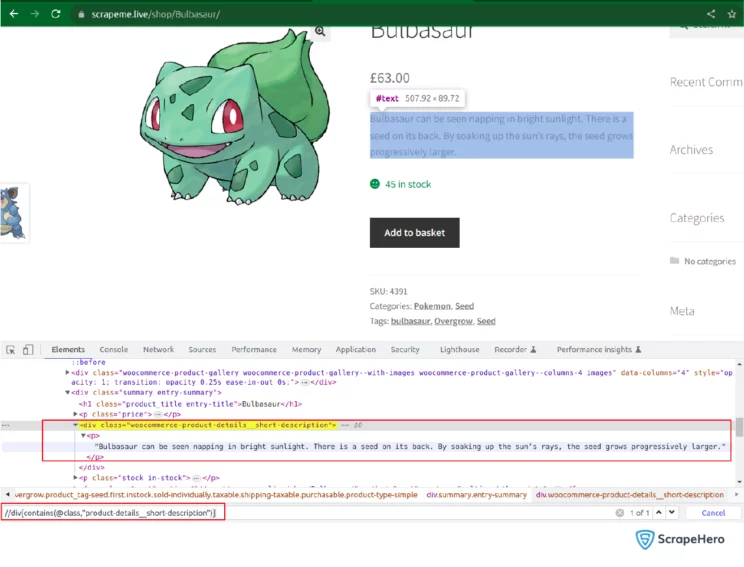Click the main Bulbasaur product image
Viewport: 744px width, 567px height.
point(235,117)
